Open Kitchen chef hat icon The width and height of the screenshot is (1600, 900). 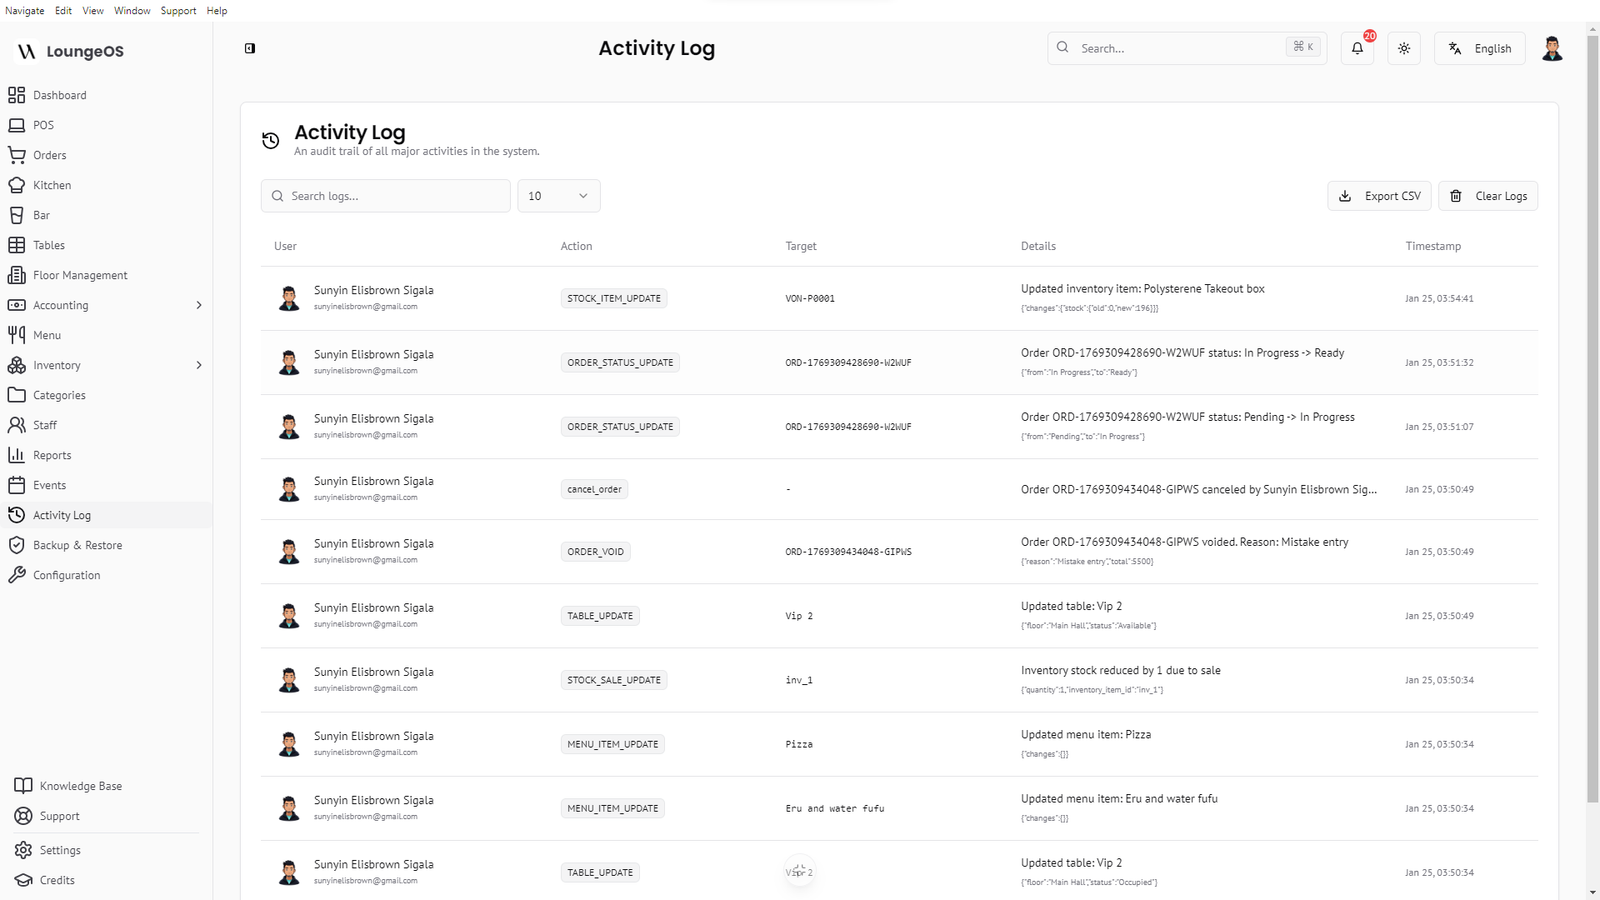16,185
